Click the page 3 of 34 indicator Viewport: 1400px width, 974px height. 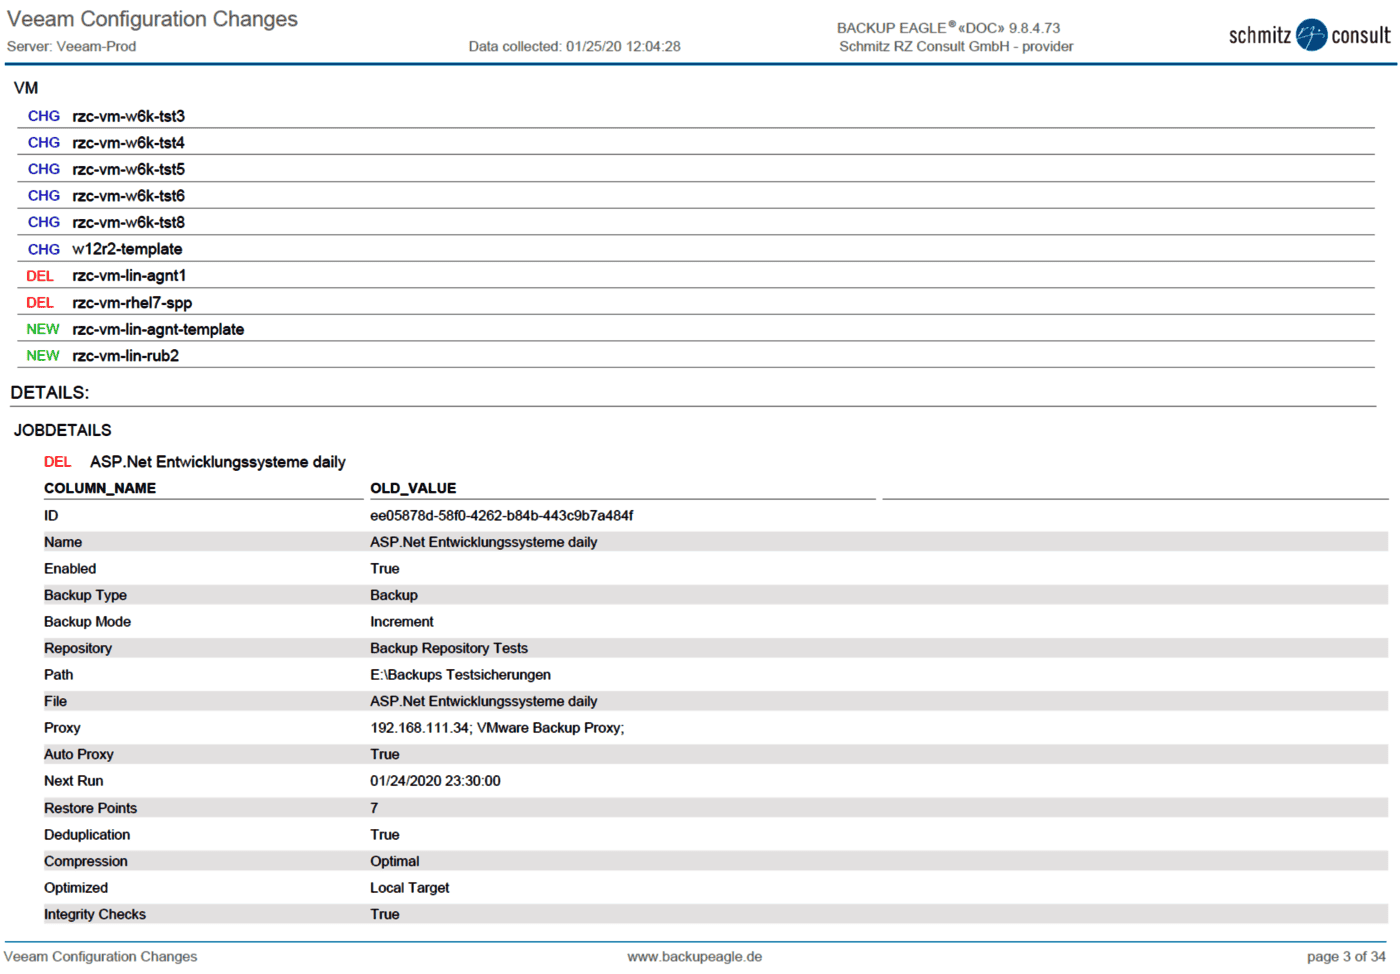(1345, 957)
